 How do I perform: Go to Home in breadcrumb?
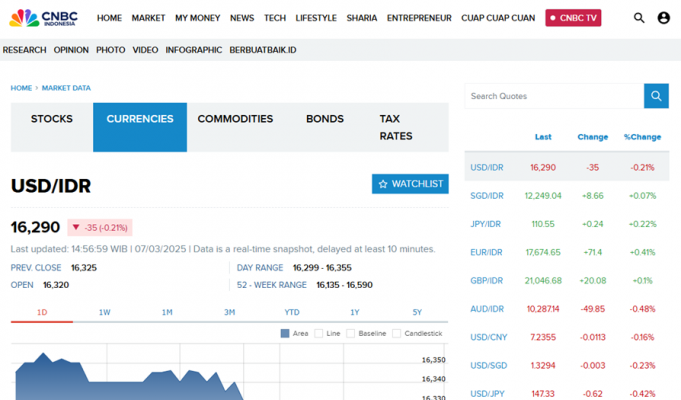click(x=21, y=88)
